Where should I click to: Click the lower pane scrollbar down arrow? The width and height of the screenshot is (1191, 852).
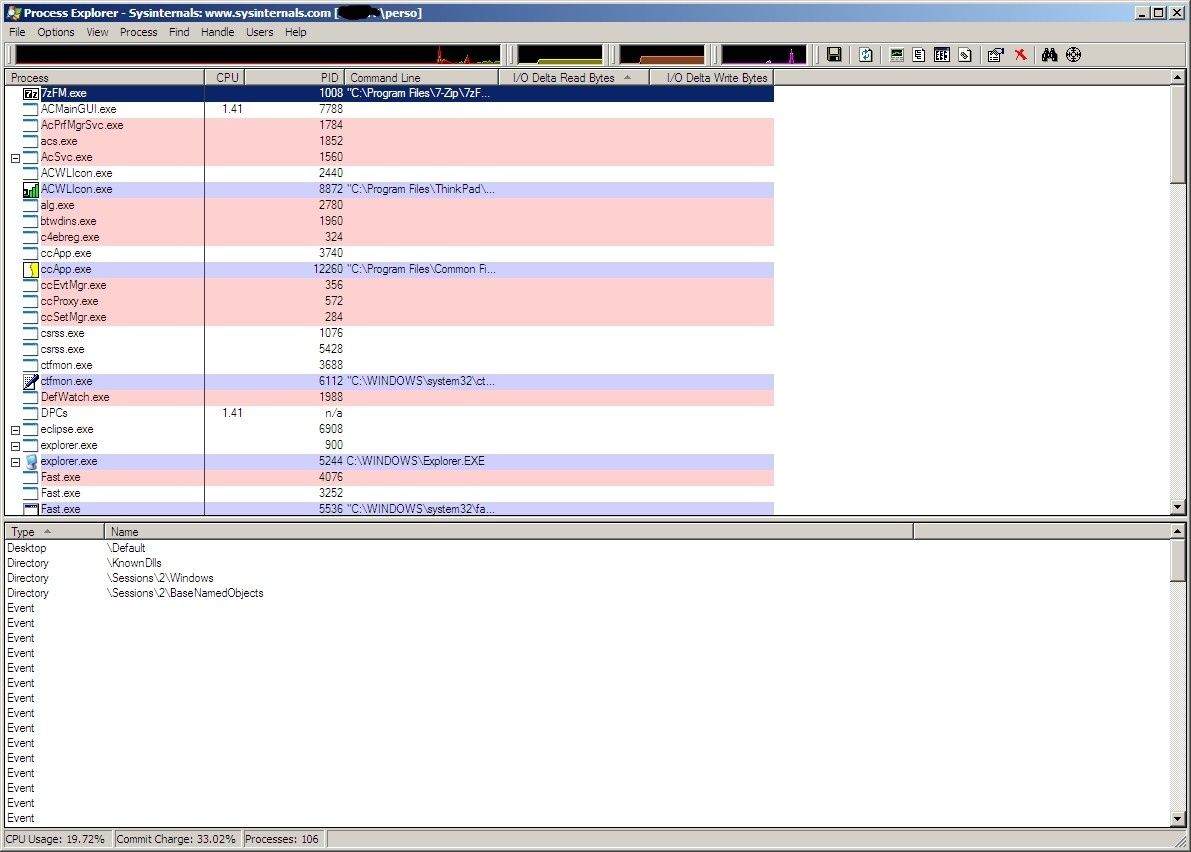(1177, 819)
